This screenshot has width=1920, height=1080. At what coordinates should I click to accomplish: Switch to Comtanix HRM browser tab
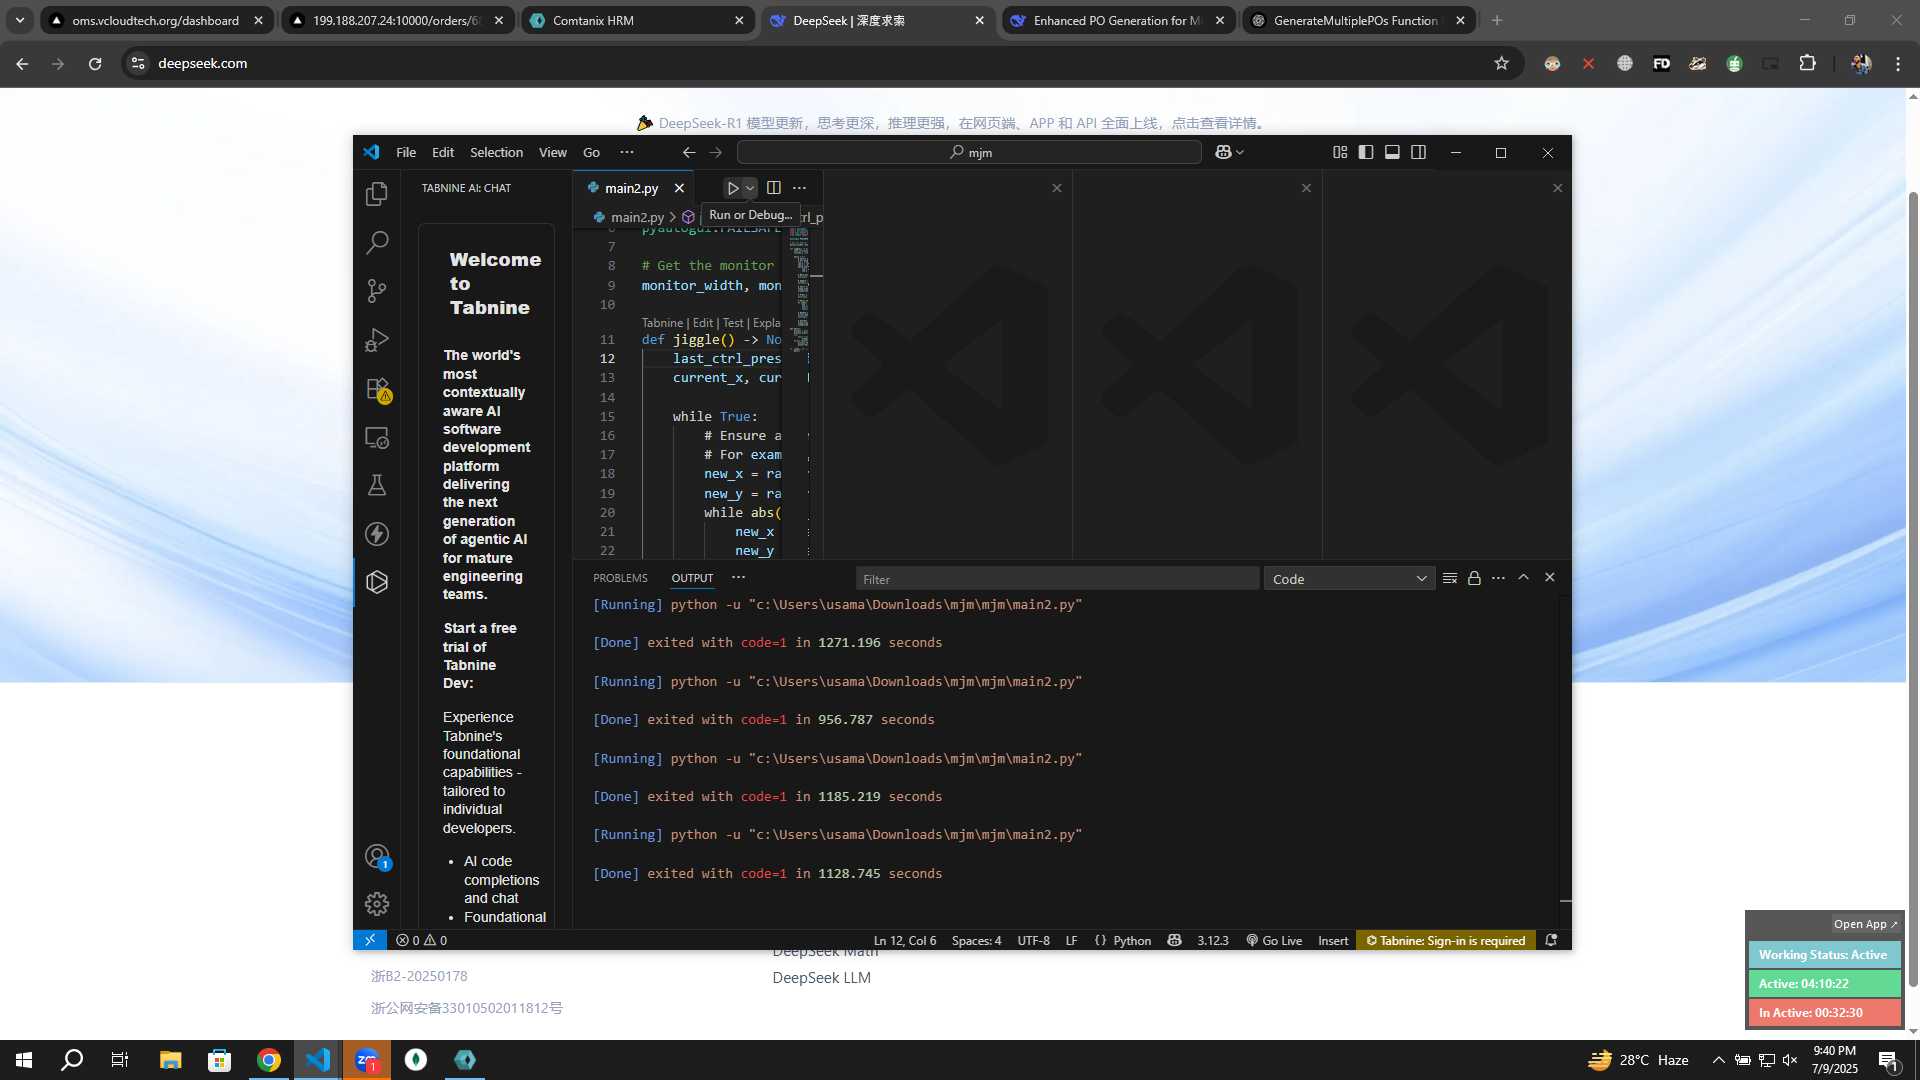coord(638,20)
